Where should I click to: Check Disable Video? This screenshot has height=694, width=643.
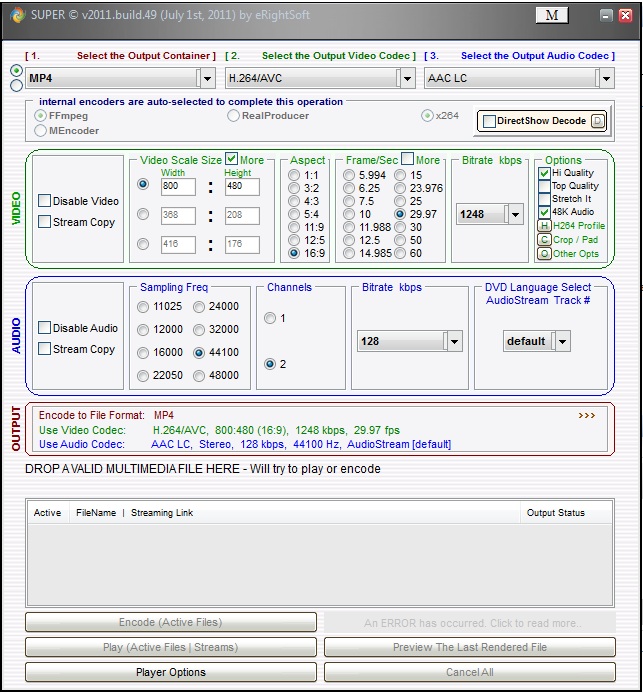click(44, 200)
